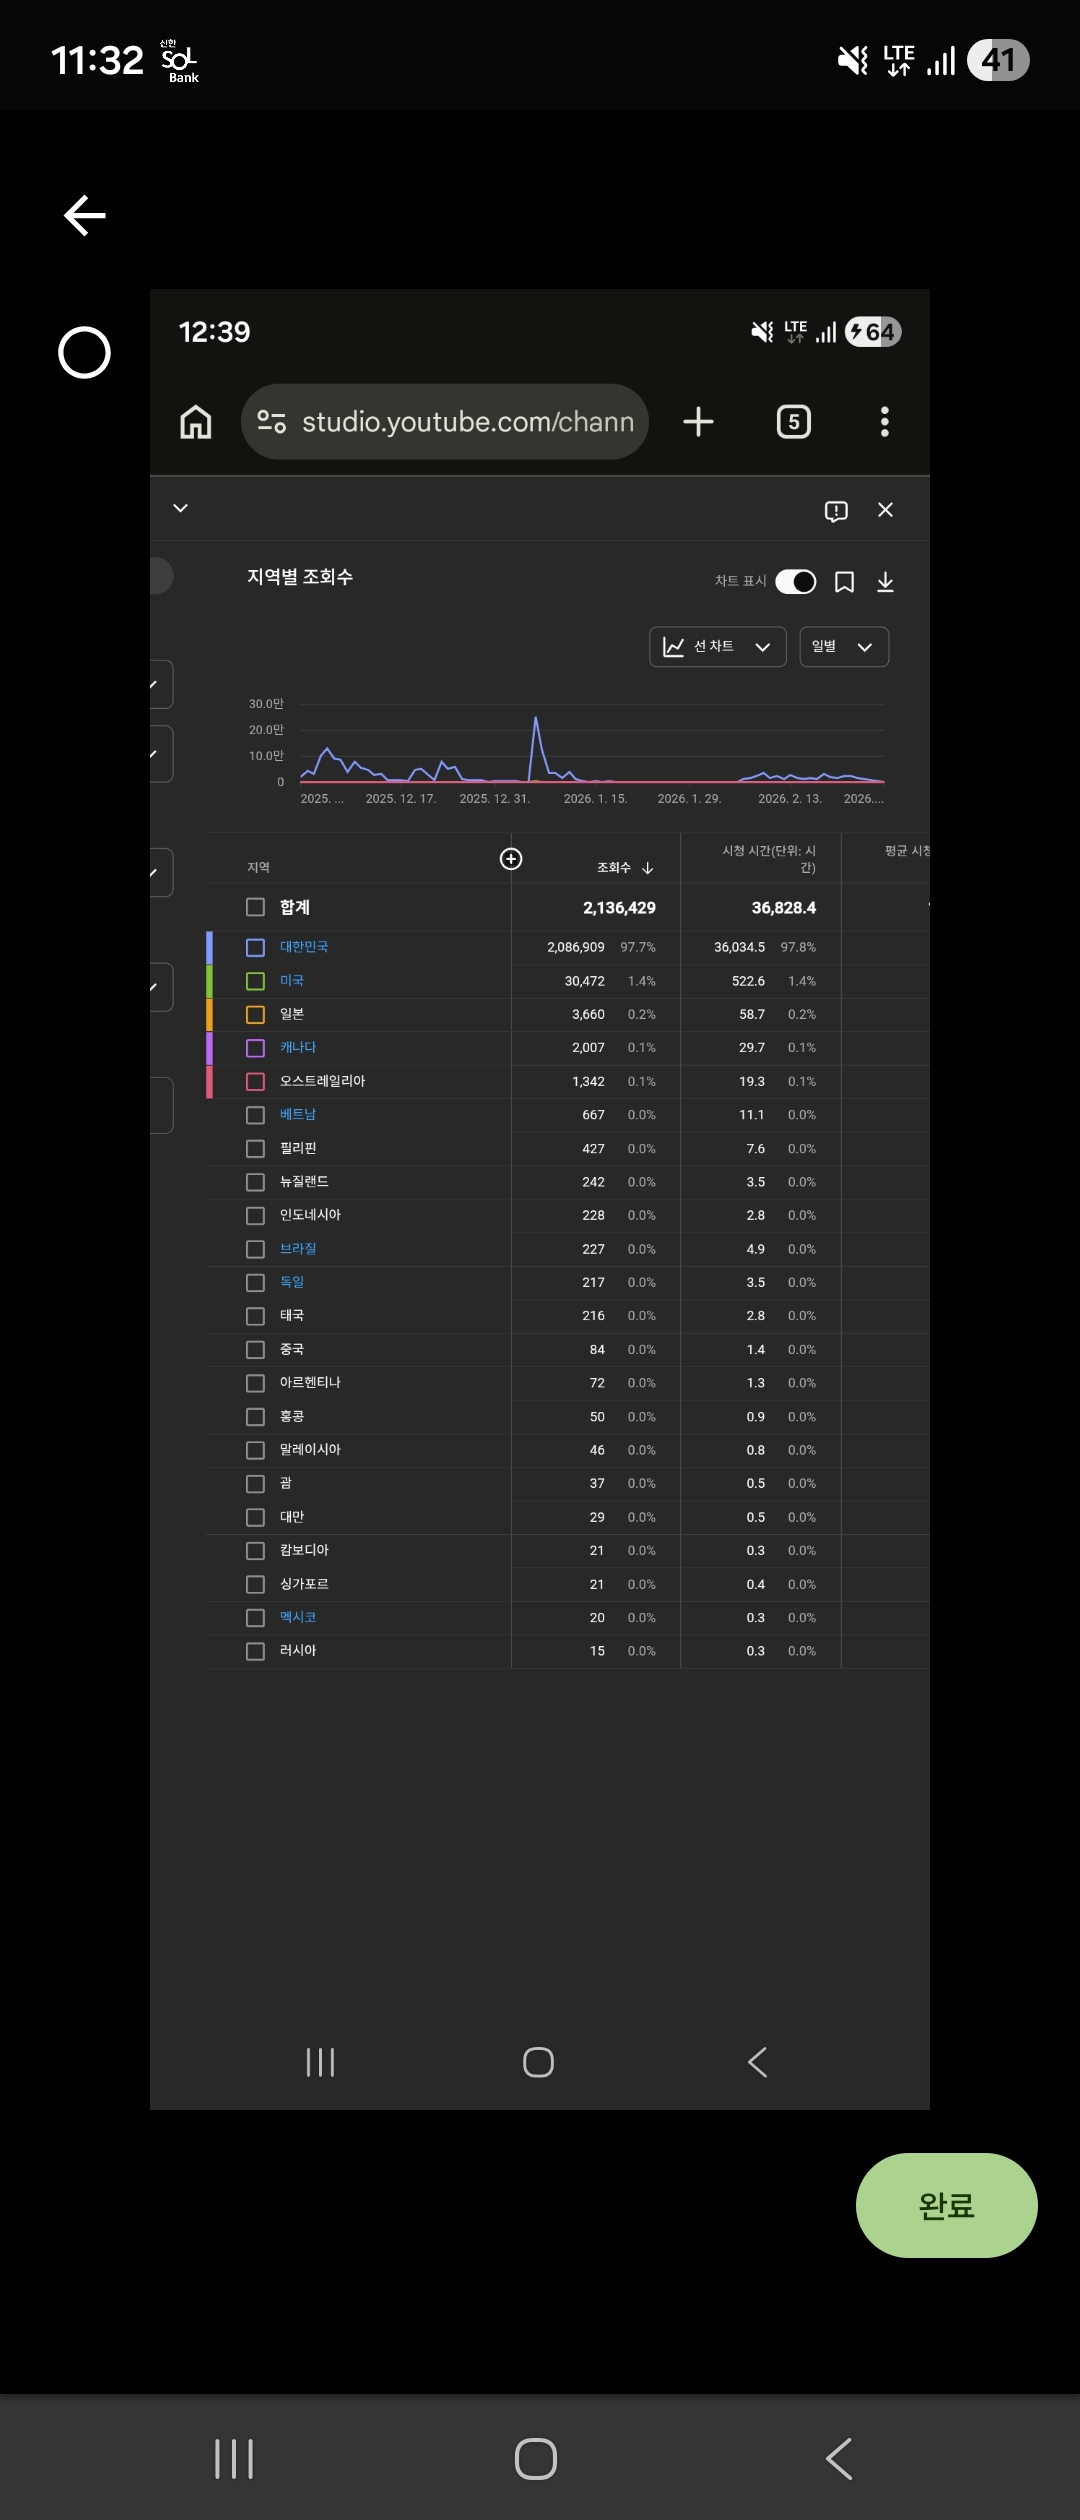Screen dimensions: 1080x2520
Task: Check the 합계 total row checkbox
Action: point(256,907)
